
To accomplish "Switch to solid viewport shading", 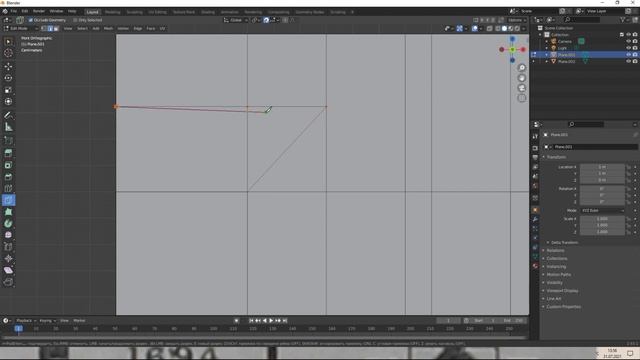I will click(x=504, y=29).
